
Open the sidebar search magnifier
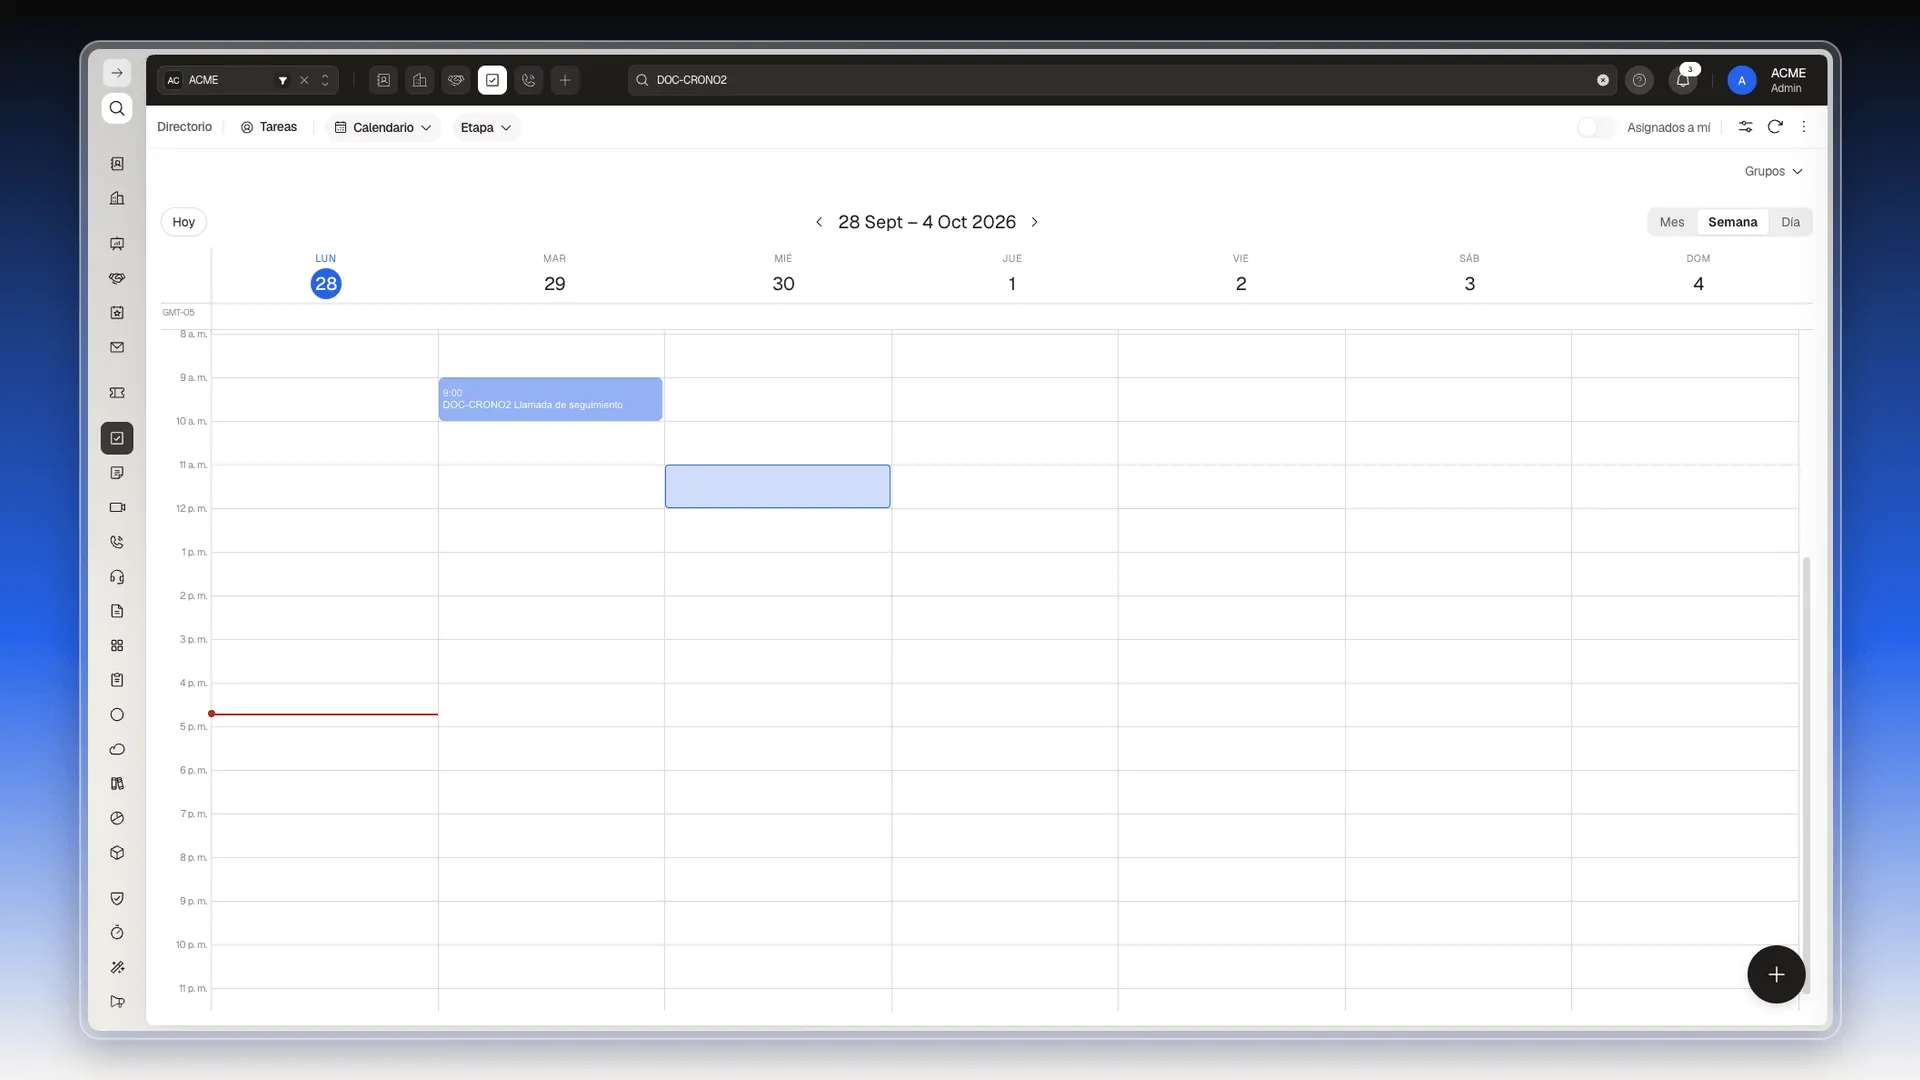coord(117,108)
